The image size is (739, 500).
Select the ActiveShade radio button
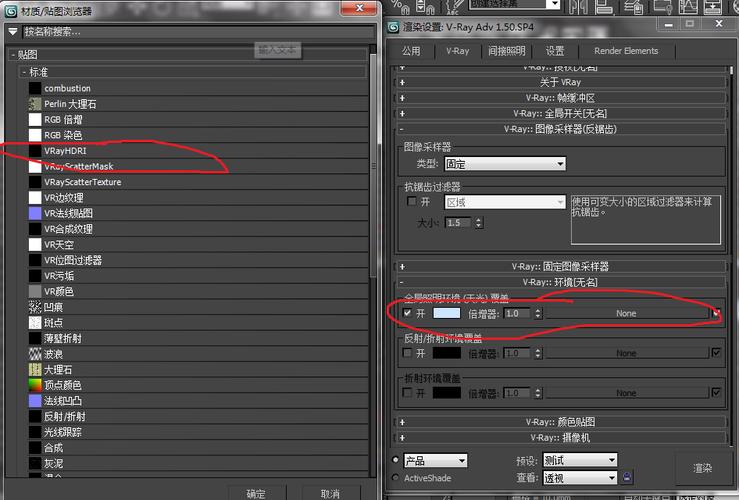click(x=395, y=477)
